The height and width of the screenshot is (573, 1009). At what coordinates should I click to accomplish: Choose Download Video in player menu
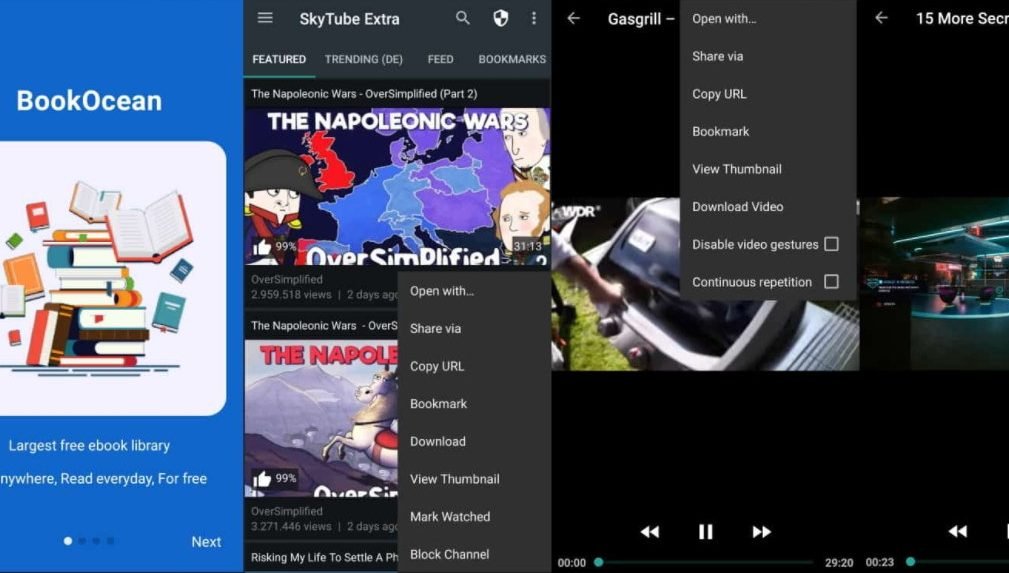point(737,207)
